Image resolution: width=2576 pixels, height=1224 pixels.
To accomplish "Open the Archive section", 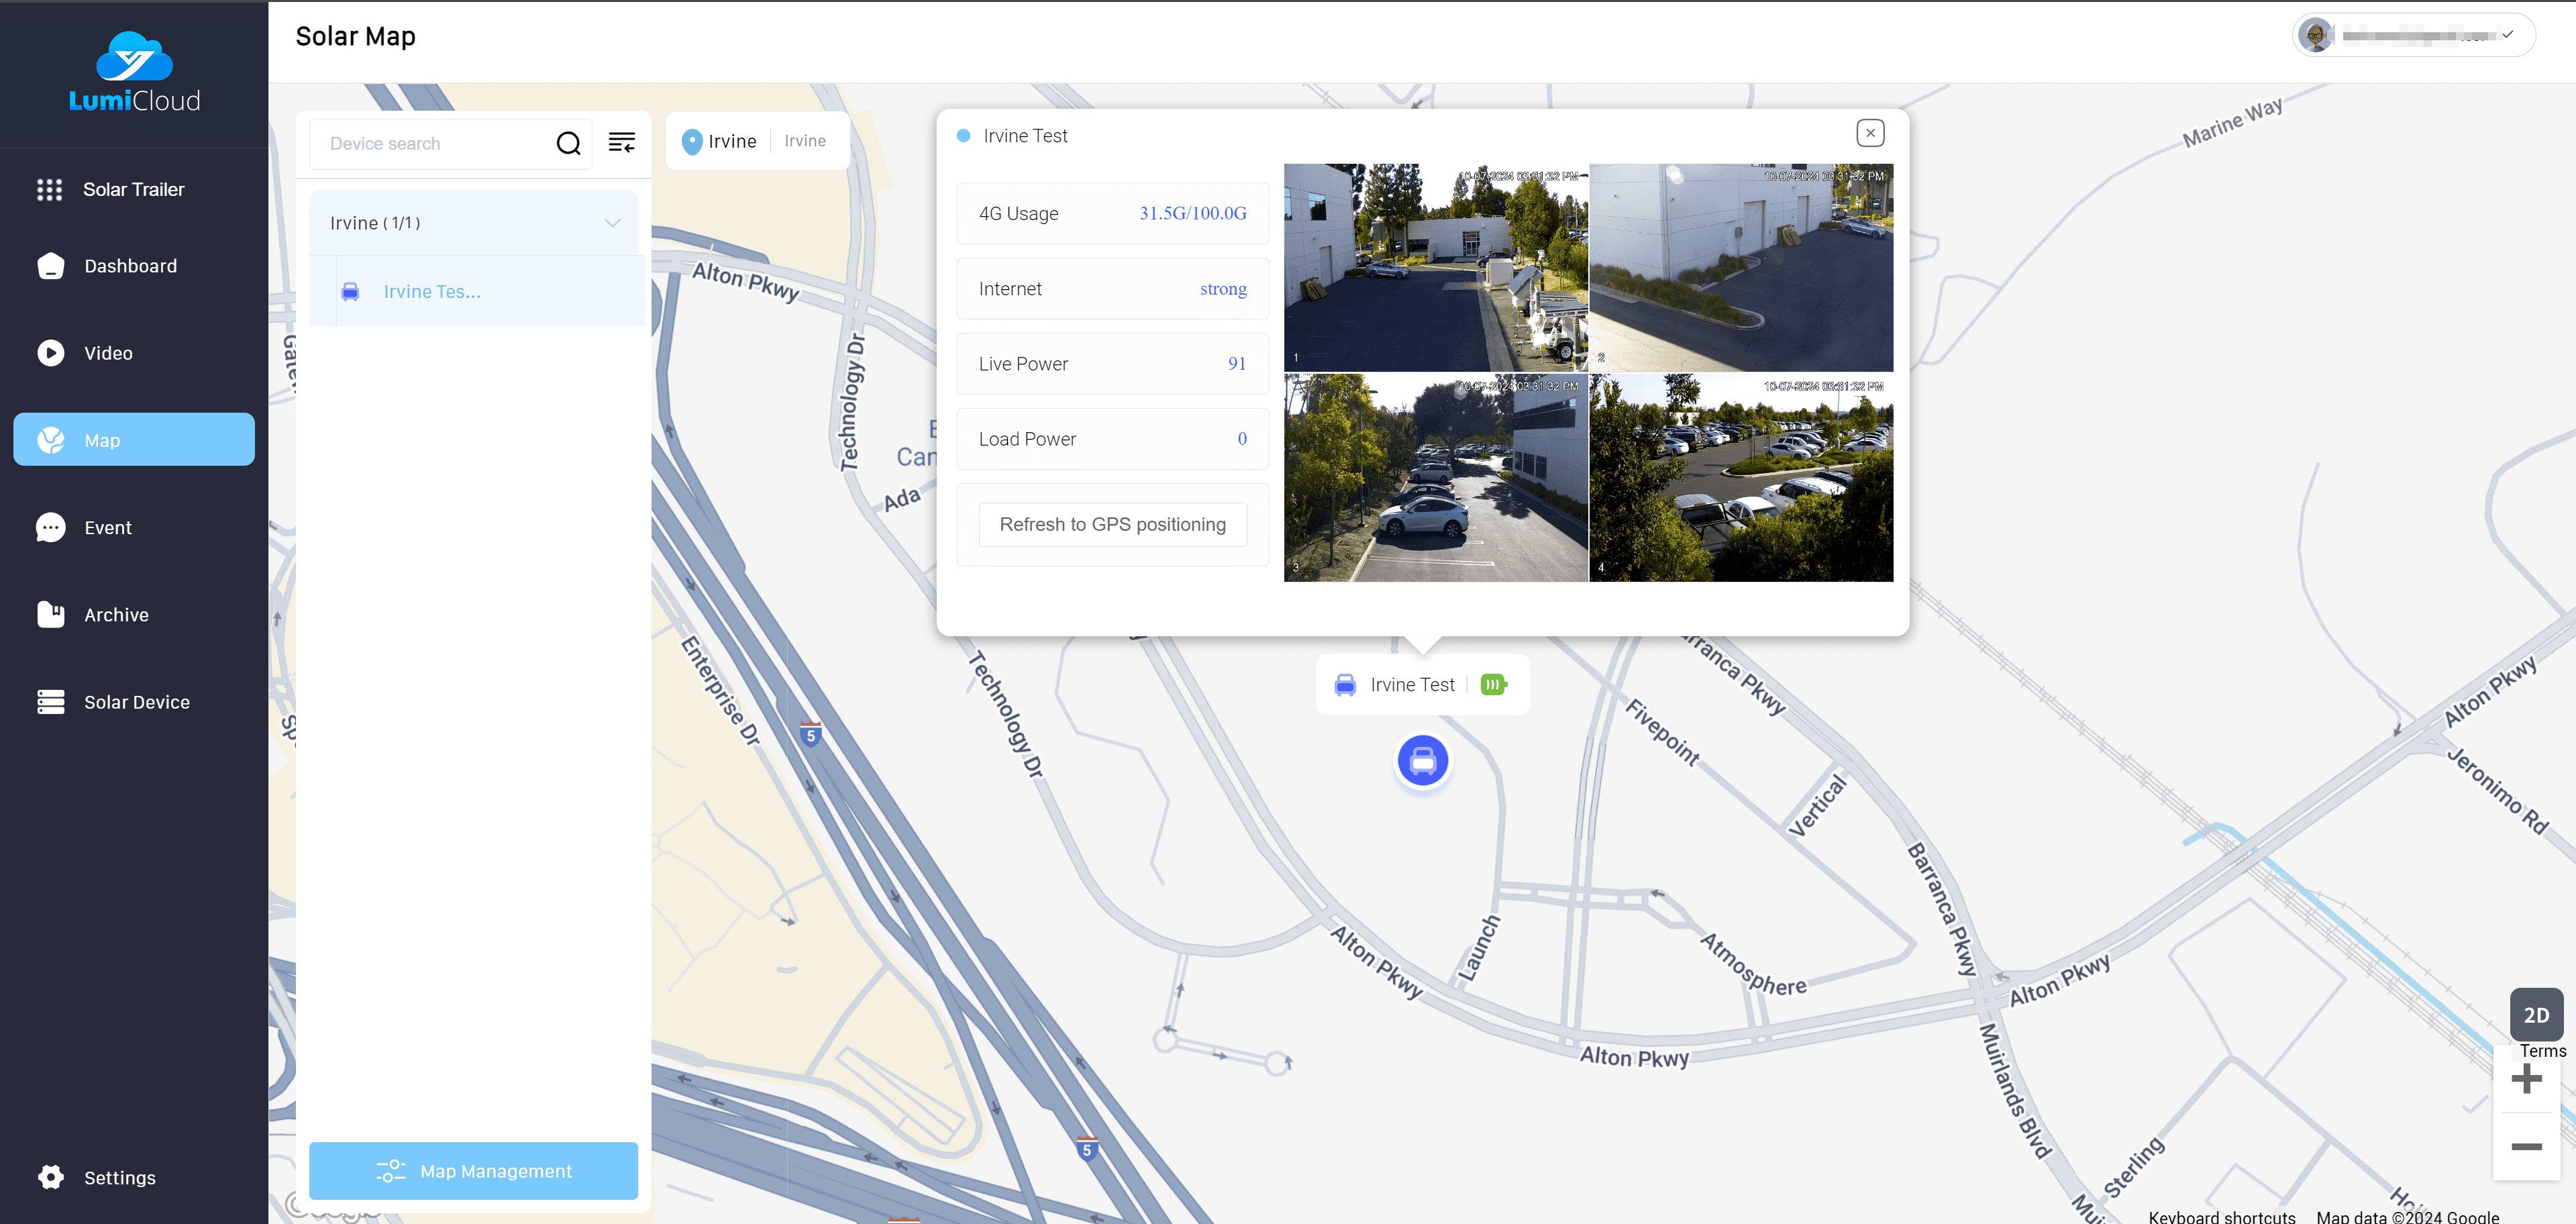I will tap(134, 615).
